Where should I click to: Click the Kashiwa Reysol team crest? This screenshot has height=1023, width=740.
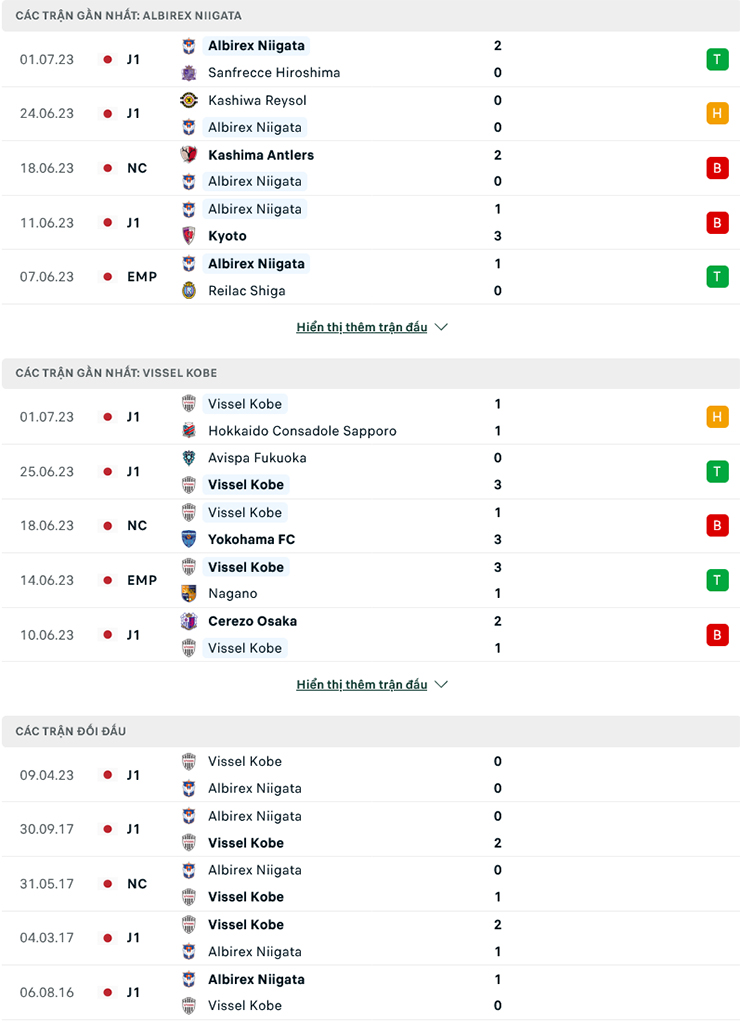[x=189, y=100]
